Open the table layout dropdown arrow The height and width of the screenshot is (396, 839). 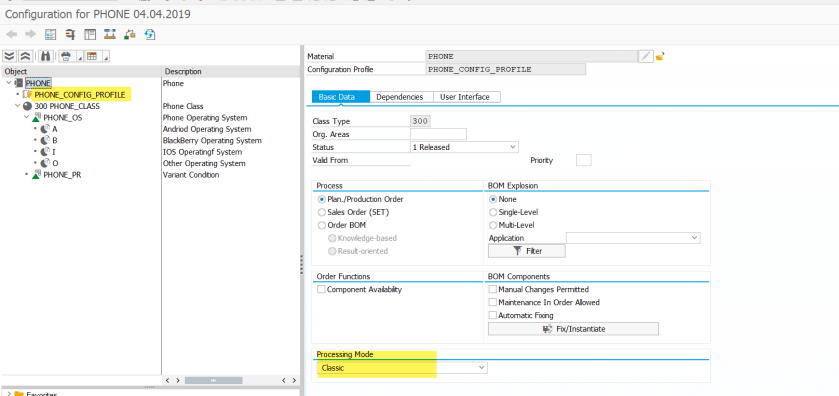[x=106, y=57]
